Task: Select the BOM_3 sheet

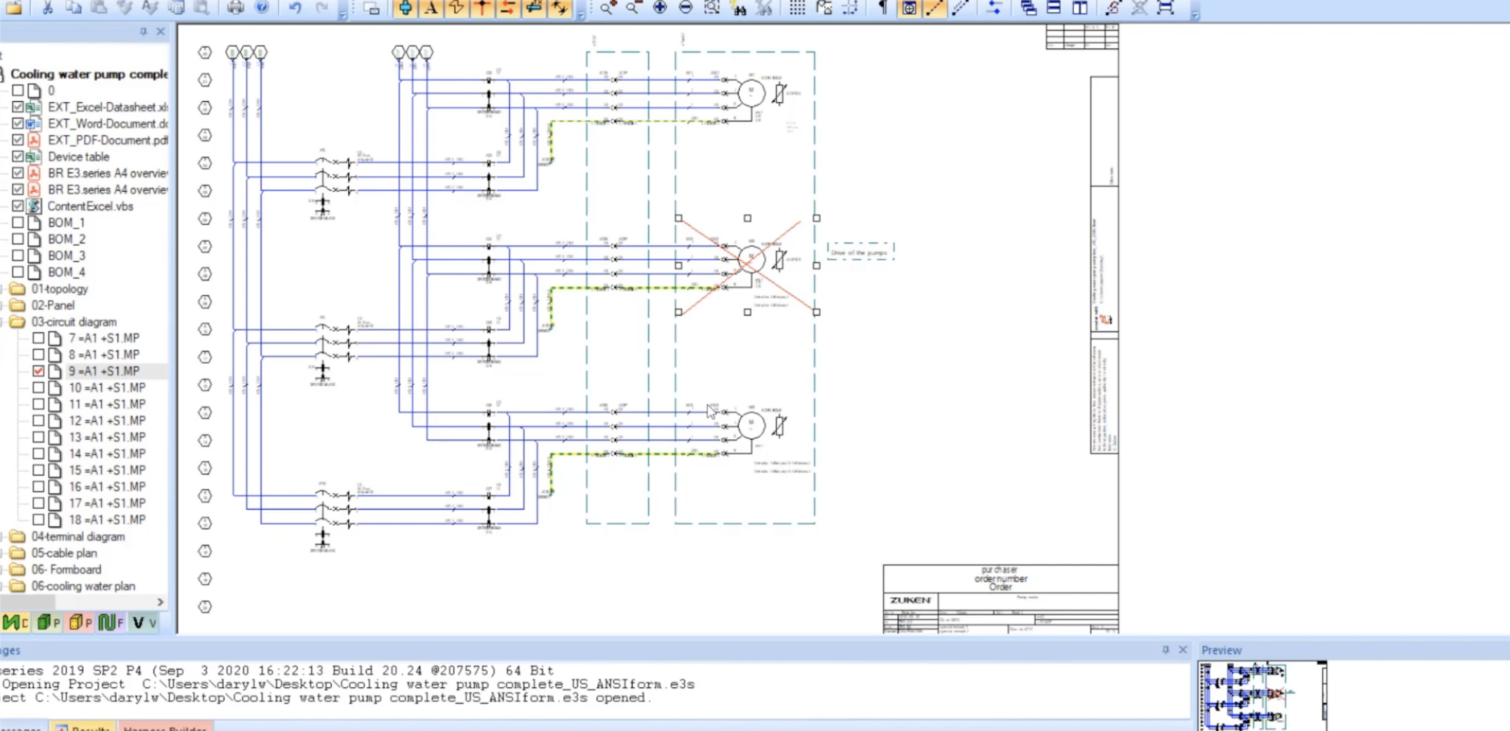Action: point(66,256)
